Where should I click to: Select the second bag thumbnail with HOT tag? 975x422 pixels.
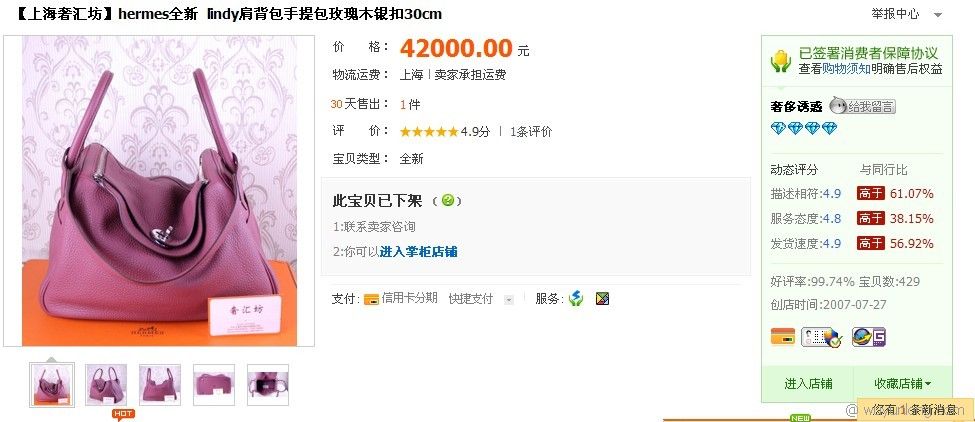106,385
